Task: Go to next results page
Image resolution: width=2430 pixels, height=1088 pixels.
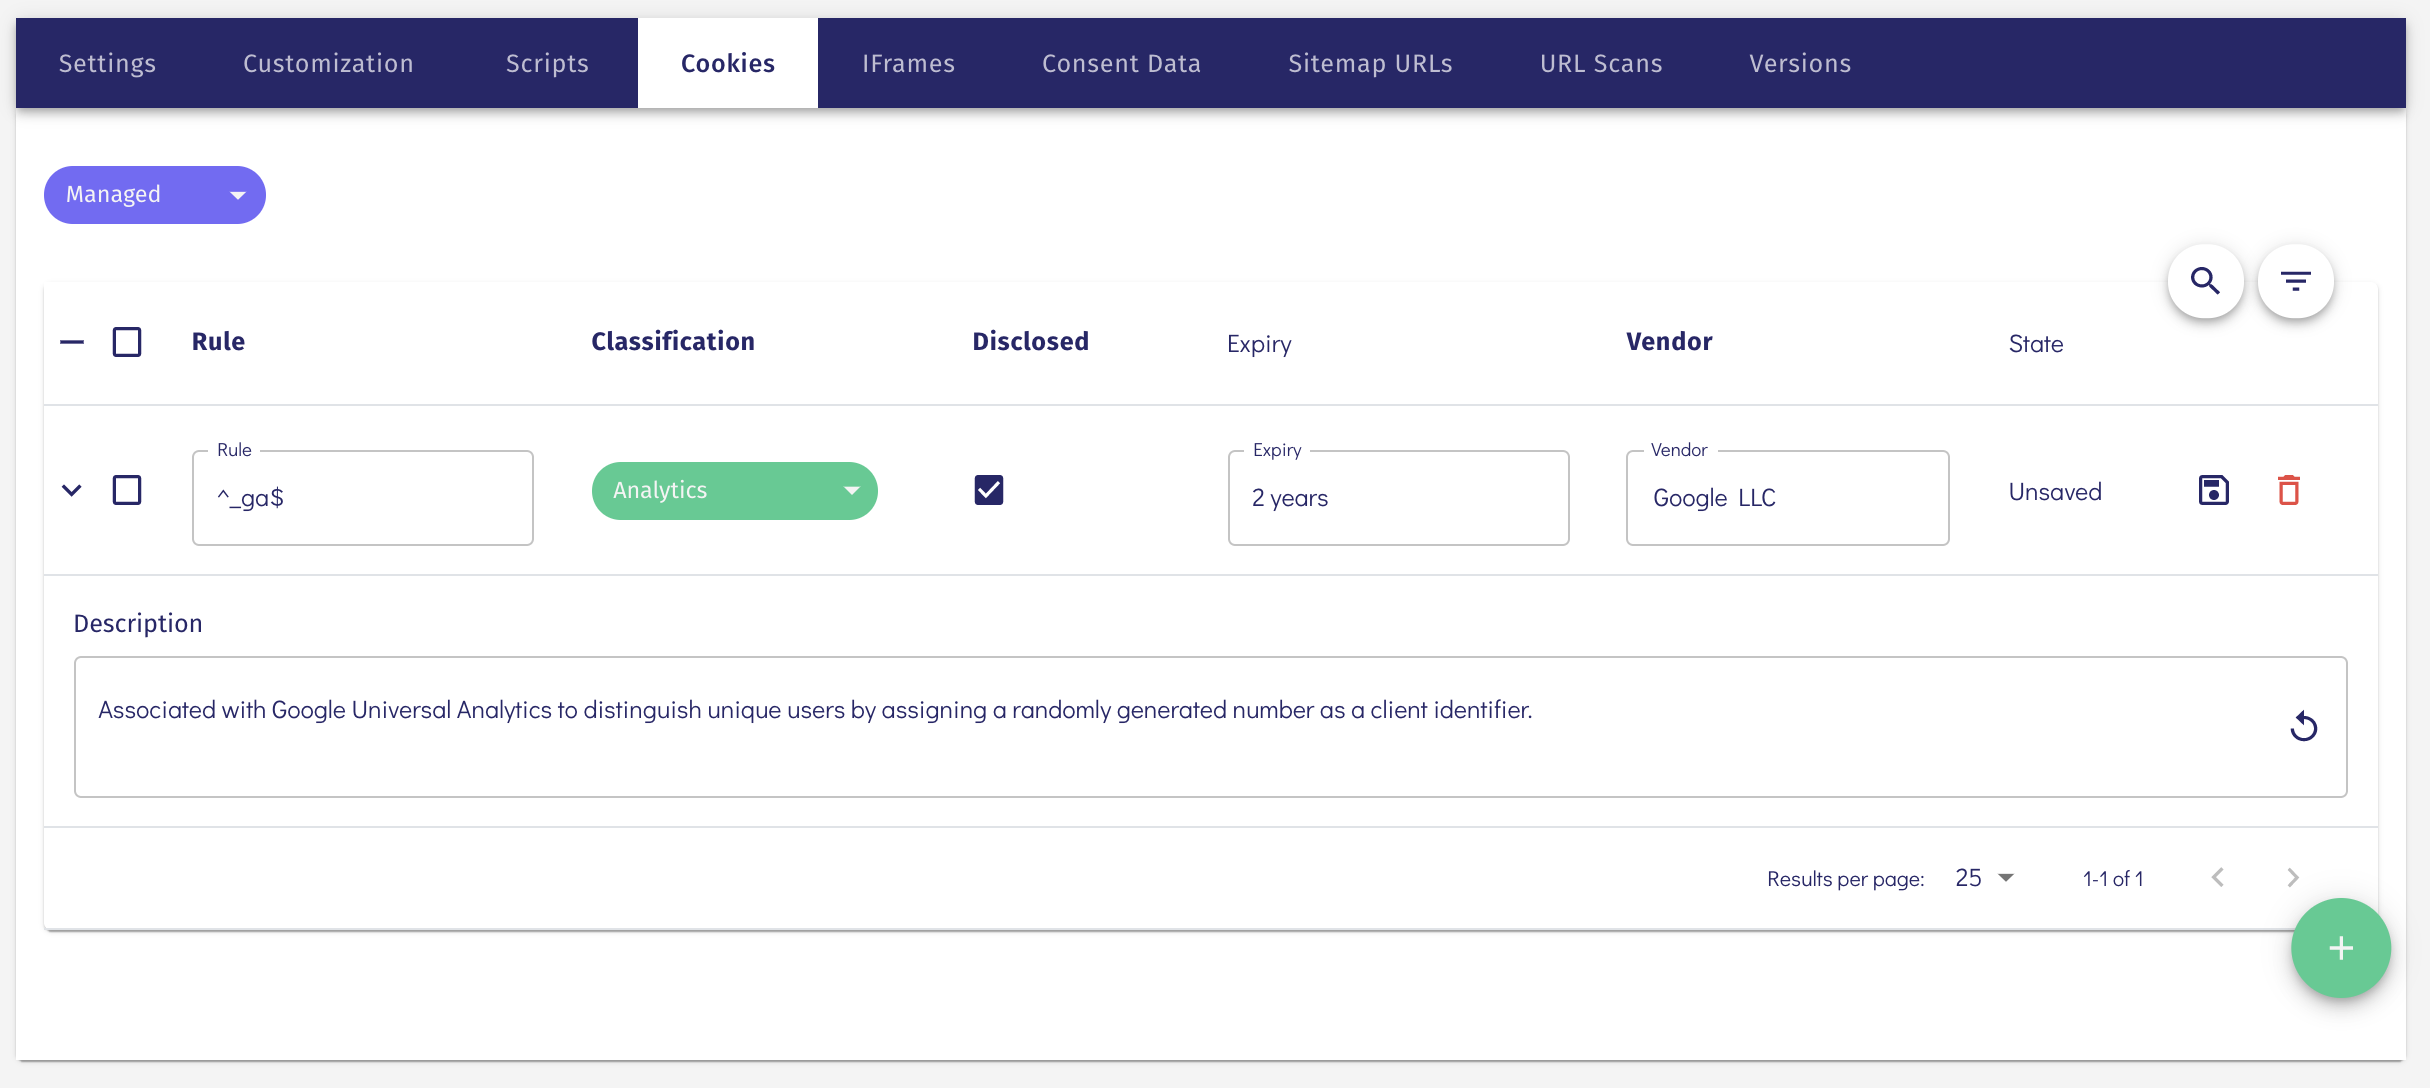Action: click(x=2292, y=878)
